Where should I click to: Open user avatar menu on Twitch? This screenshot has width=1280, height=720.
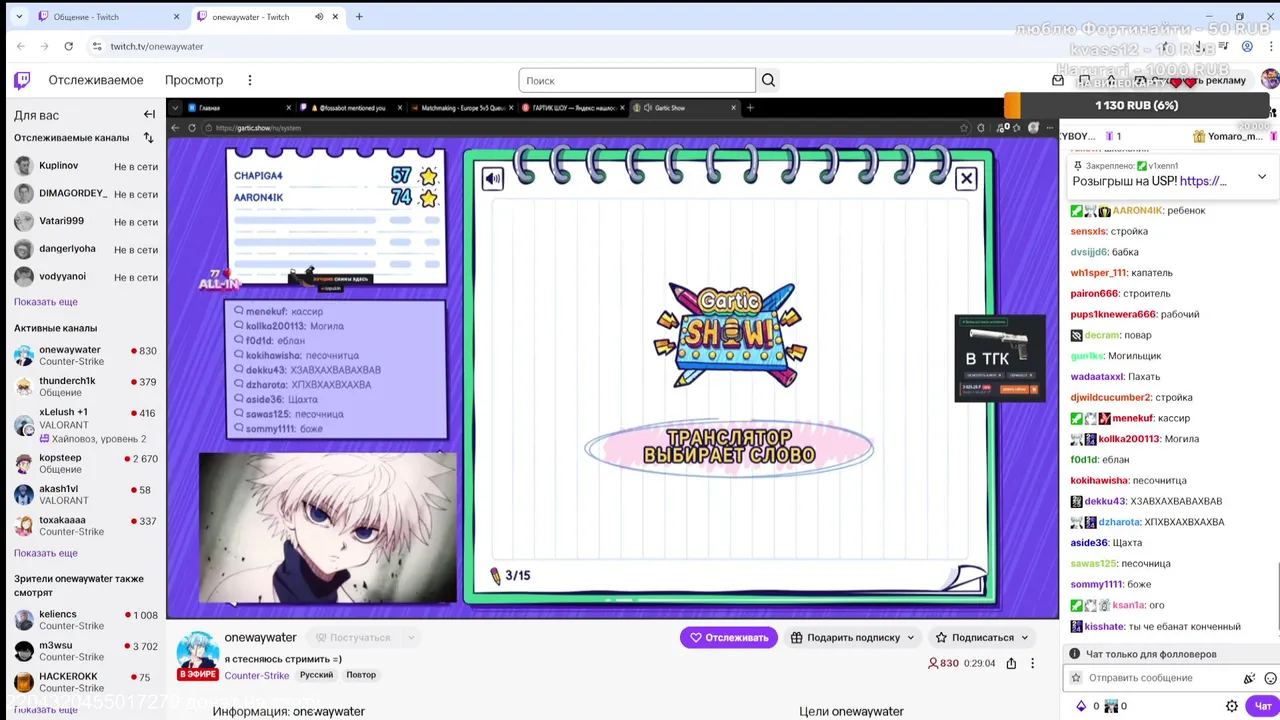click(1269, 79)
